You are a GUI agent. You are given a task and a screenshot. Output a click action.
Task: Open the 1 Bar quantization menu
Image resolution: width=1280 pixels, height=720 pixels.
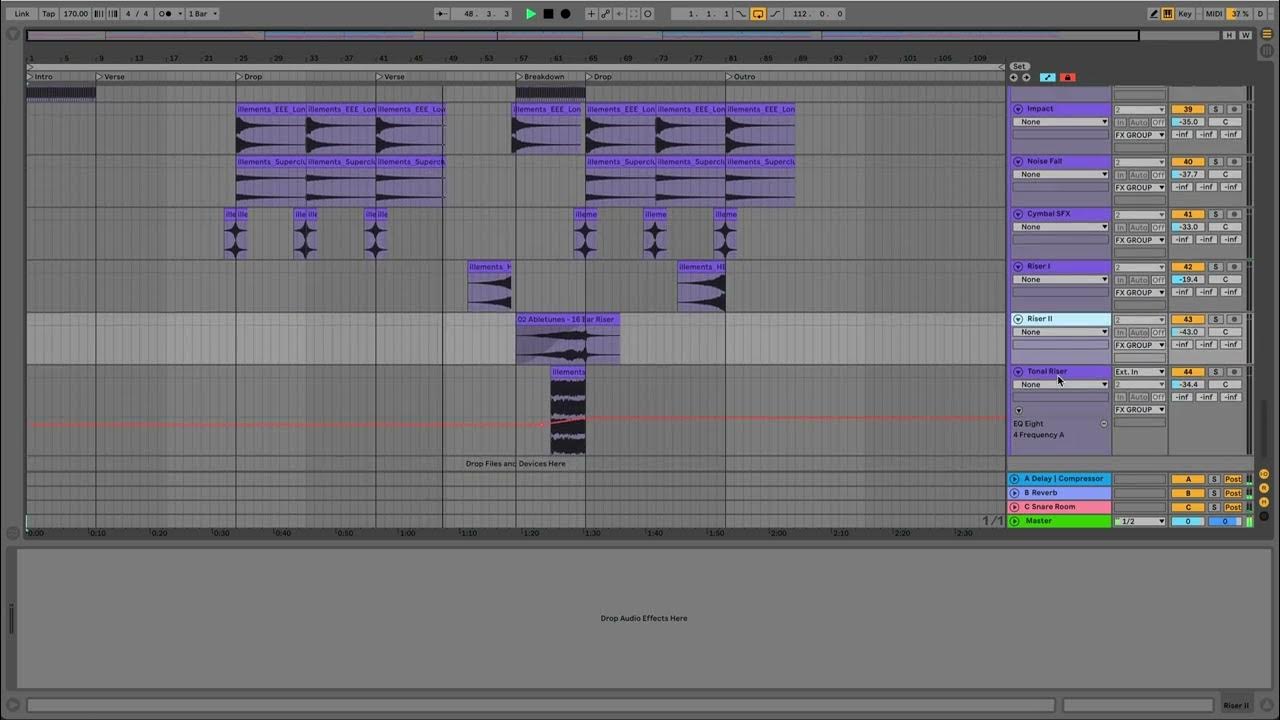tap(202, 14)
